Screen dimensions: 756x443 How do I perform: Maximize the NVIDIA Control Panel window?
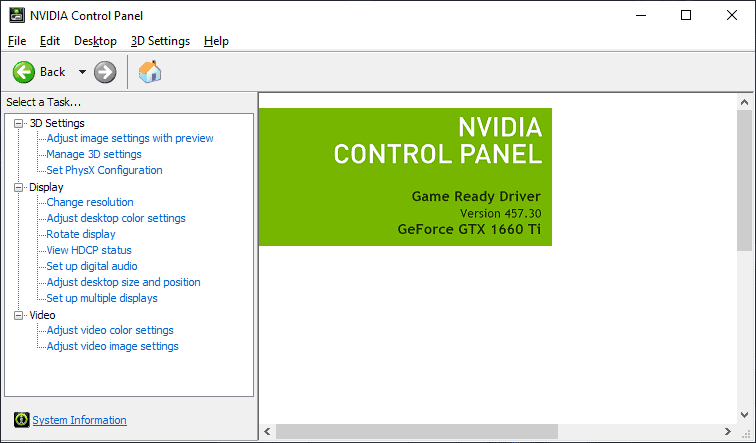686,15
